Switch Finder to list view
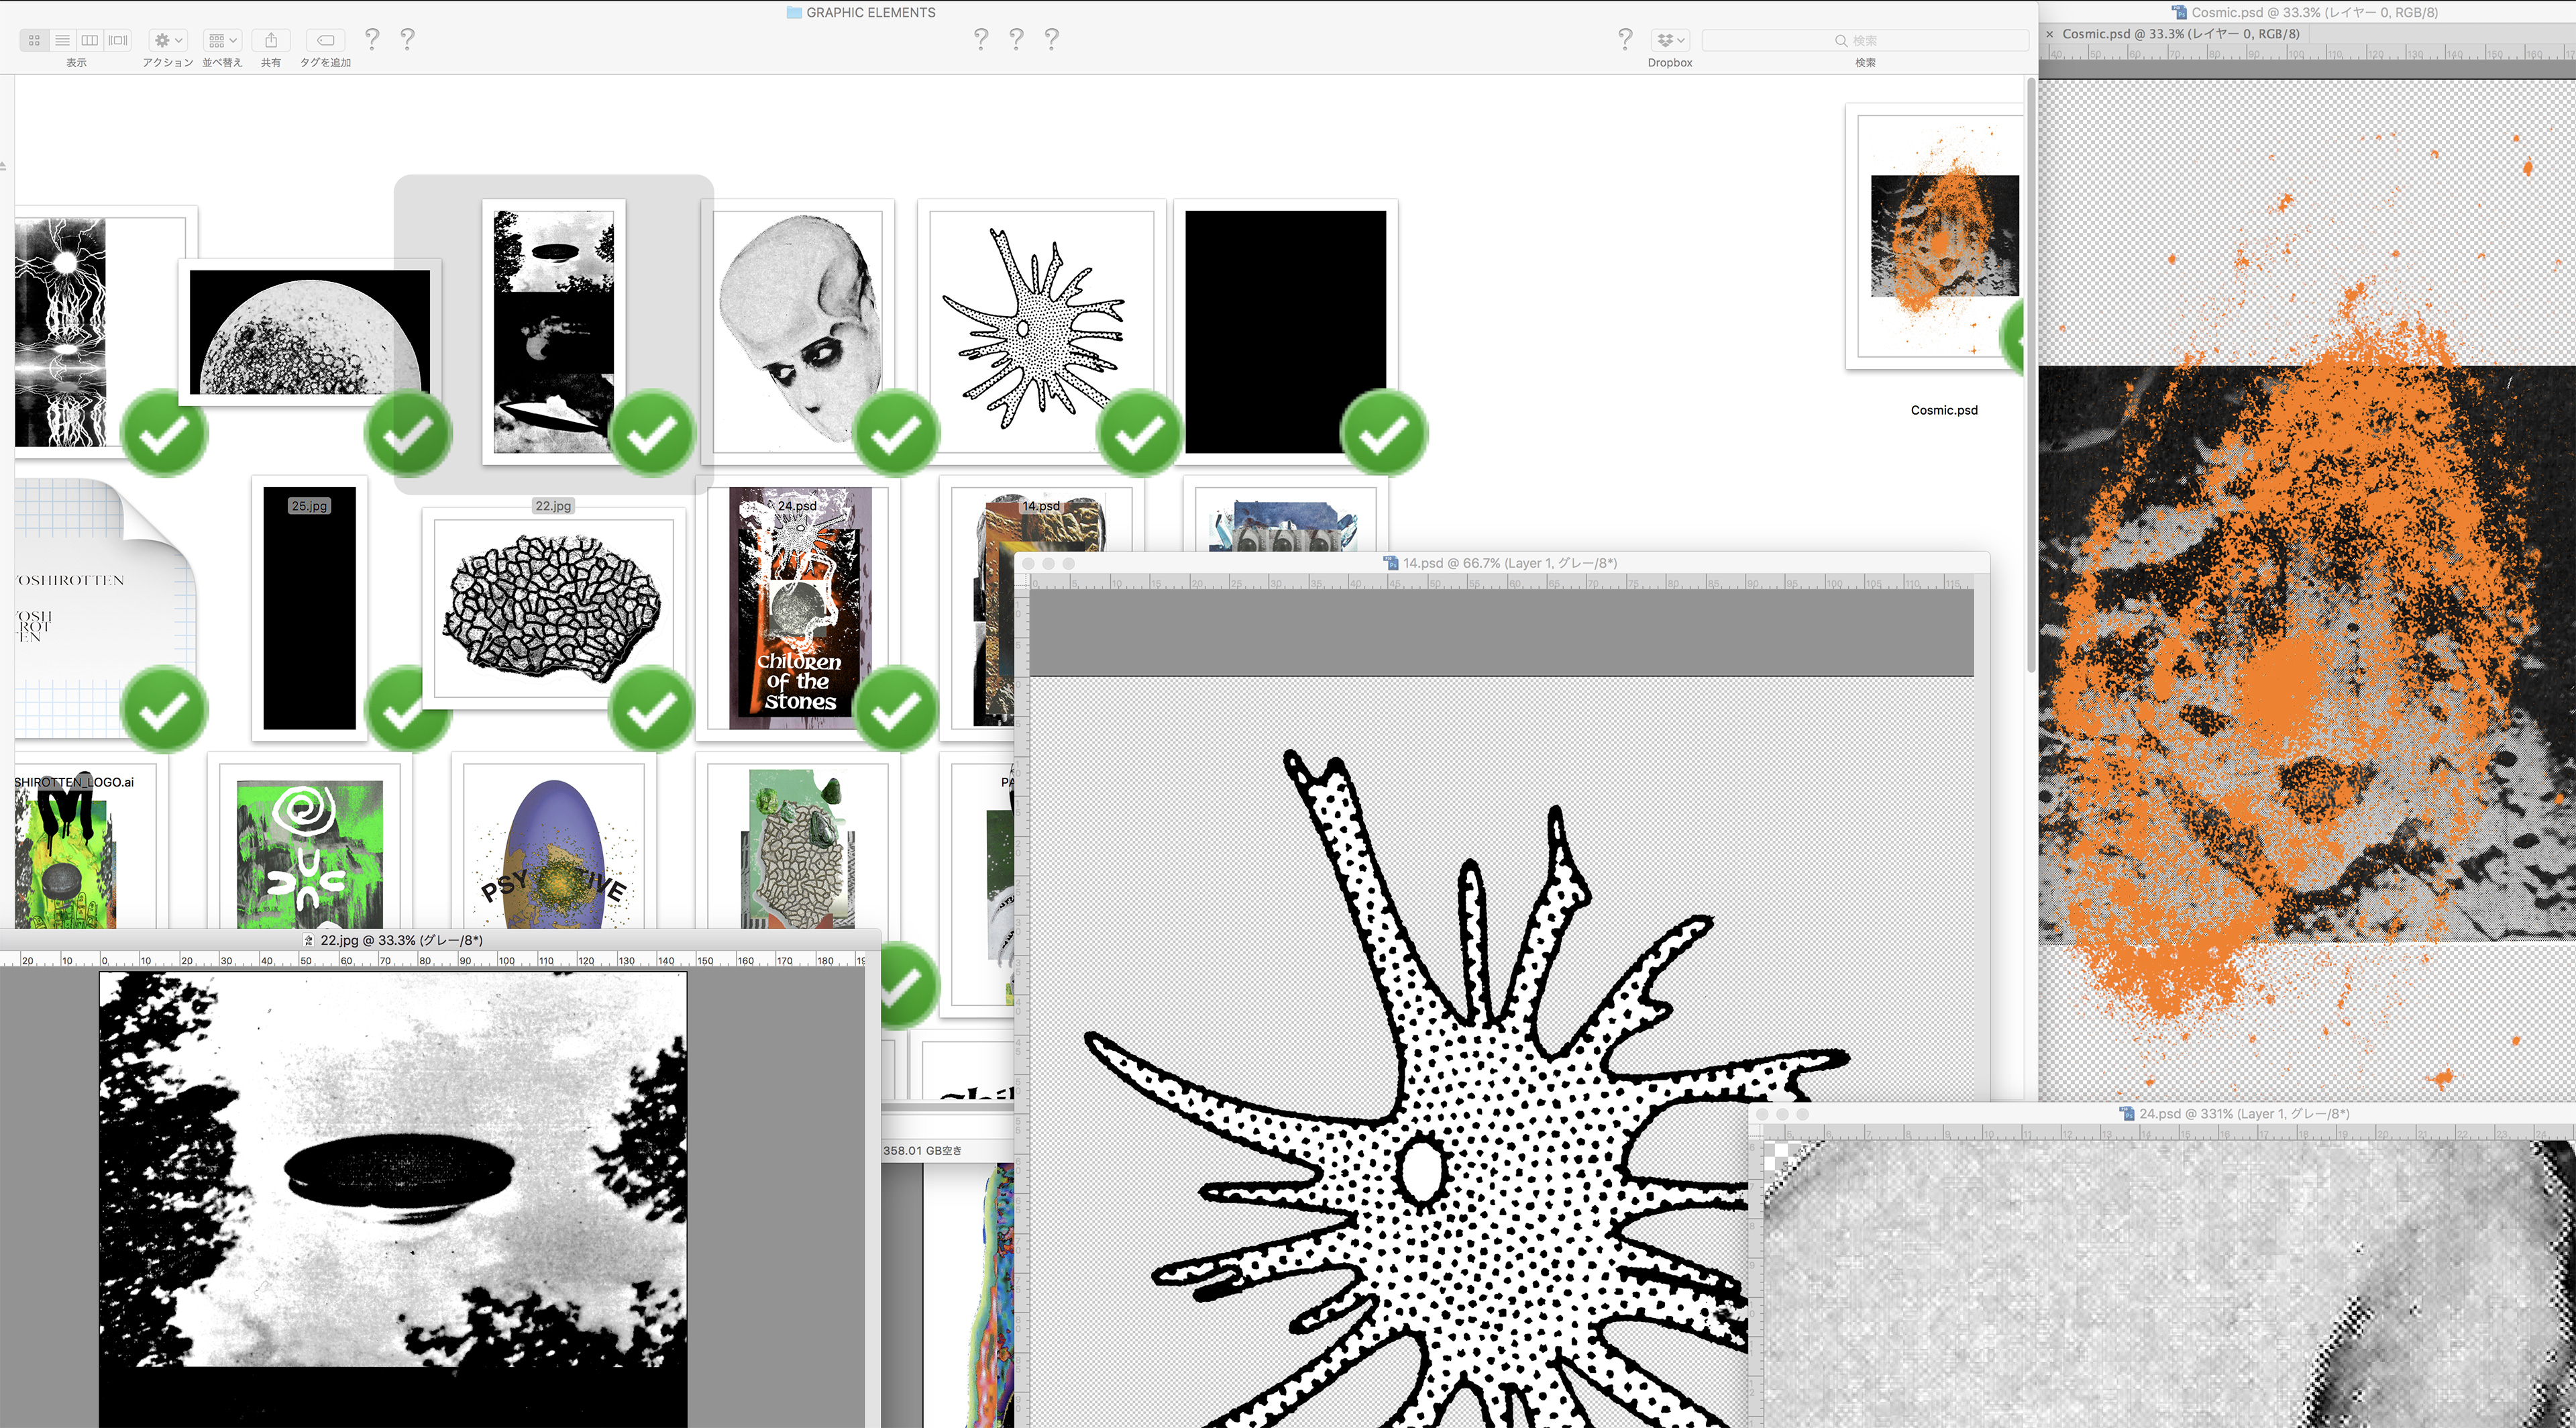The height and width of the screenshot is (1428, 2576). pyautogui.click(x=62, y=40)
